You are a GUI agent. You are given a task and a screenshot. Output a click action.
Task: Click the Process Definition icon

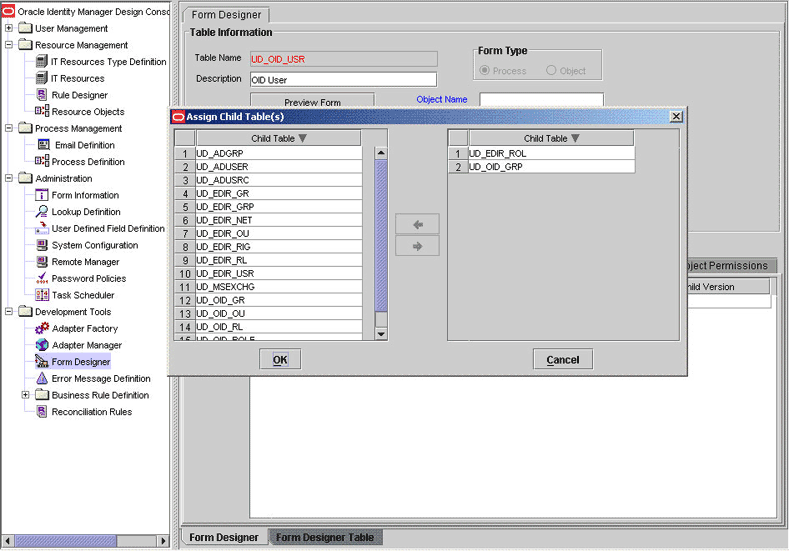[x=42, y=161]
